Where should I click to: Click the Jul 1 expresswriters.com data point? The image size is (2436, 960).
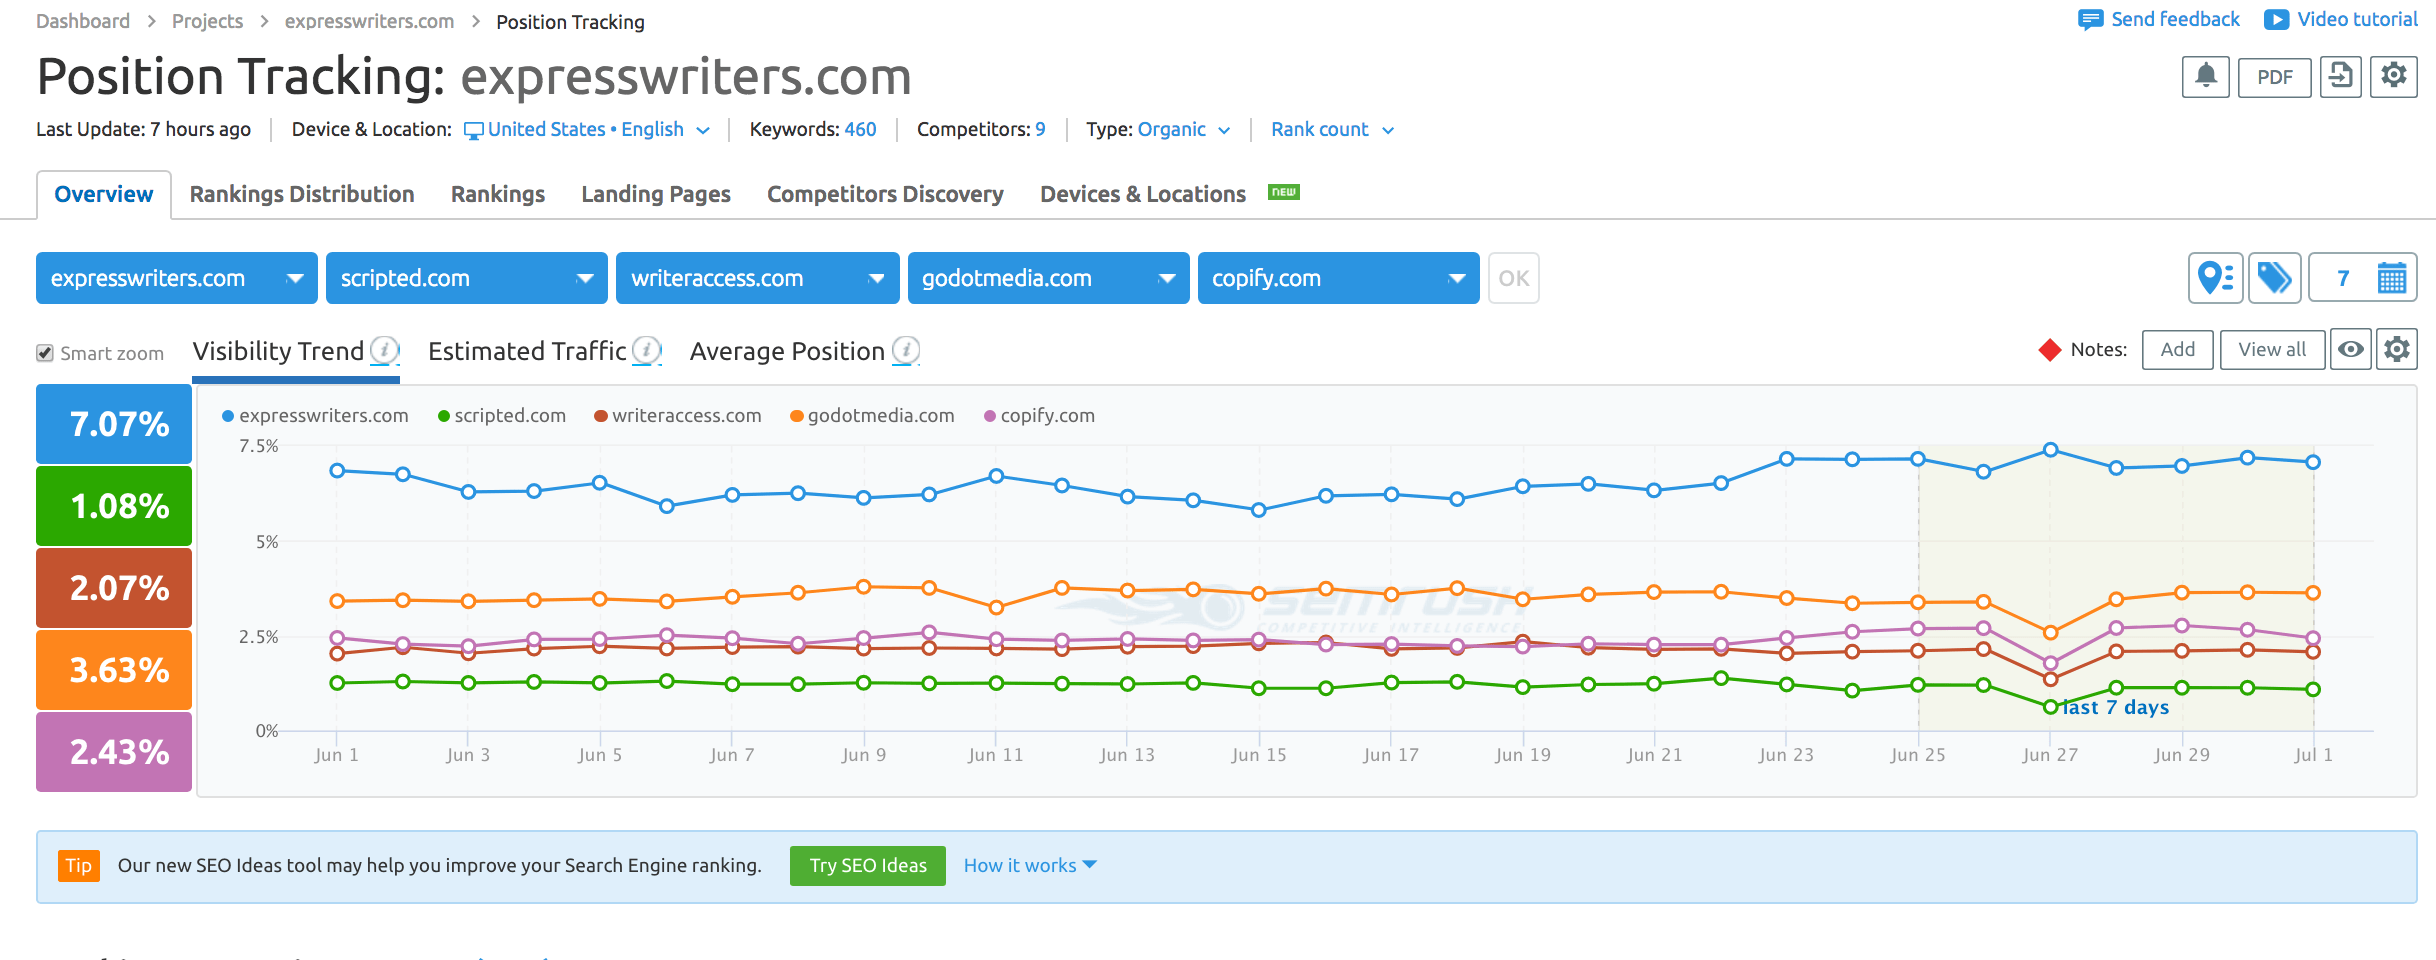pyautogui.click(x=2313, y=462)
